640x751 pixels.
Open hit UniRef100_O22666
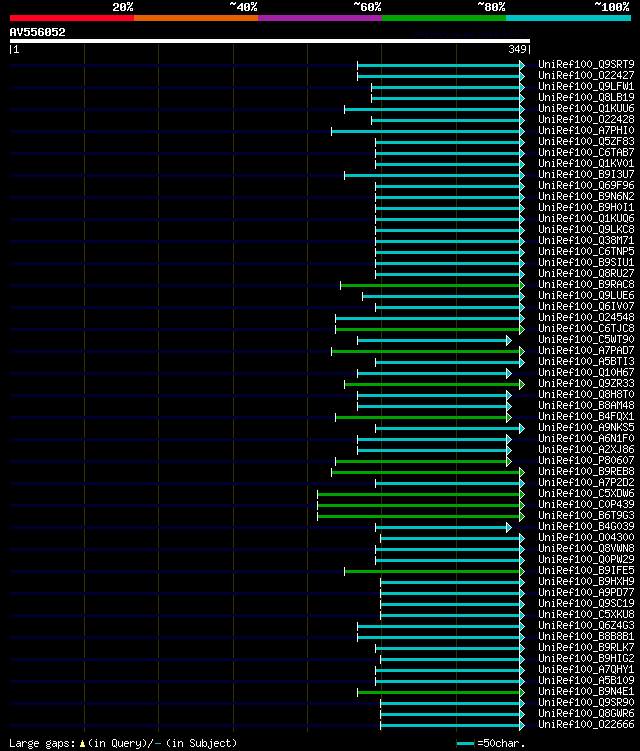586,725
